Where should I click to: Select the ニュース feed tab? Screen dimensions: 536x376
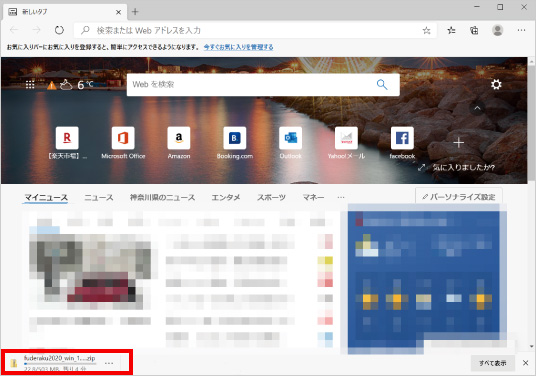[98, 197]
